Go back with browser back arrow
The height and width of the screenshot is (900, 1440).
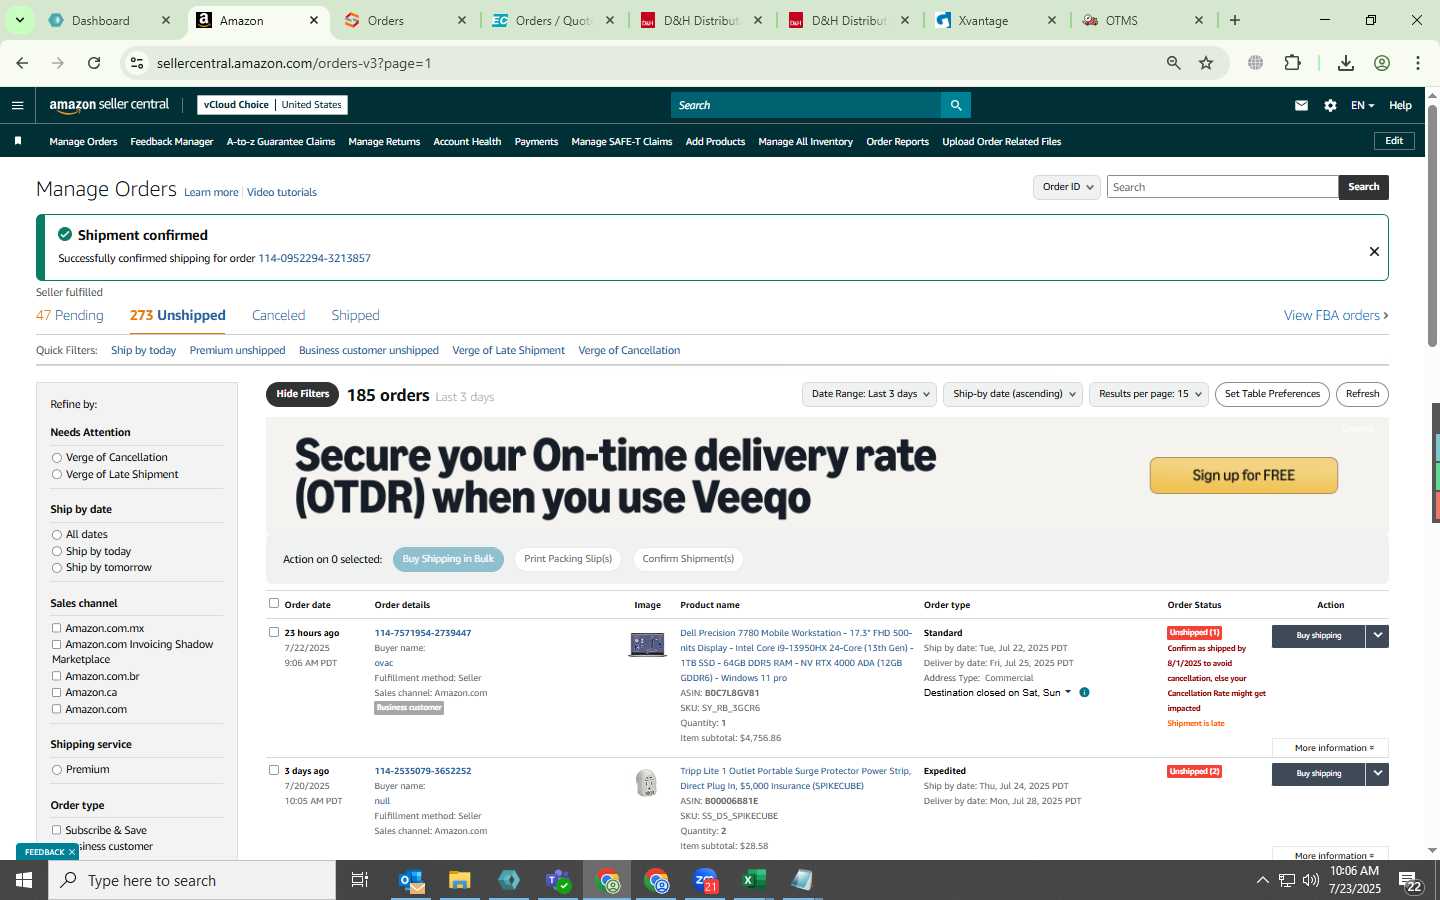click(x=22, y=63)
